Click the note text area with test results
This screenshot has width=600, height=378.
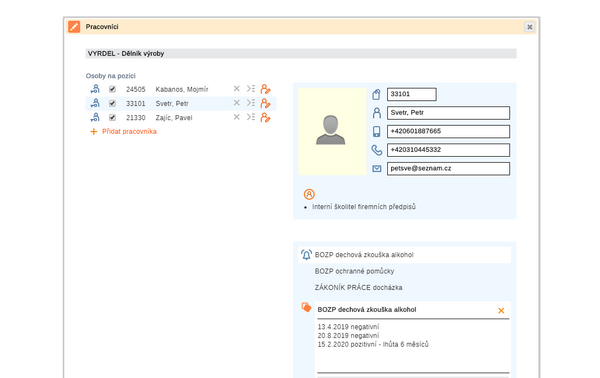click(x=413, y=345)
